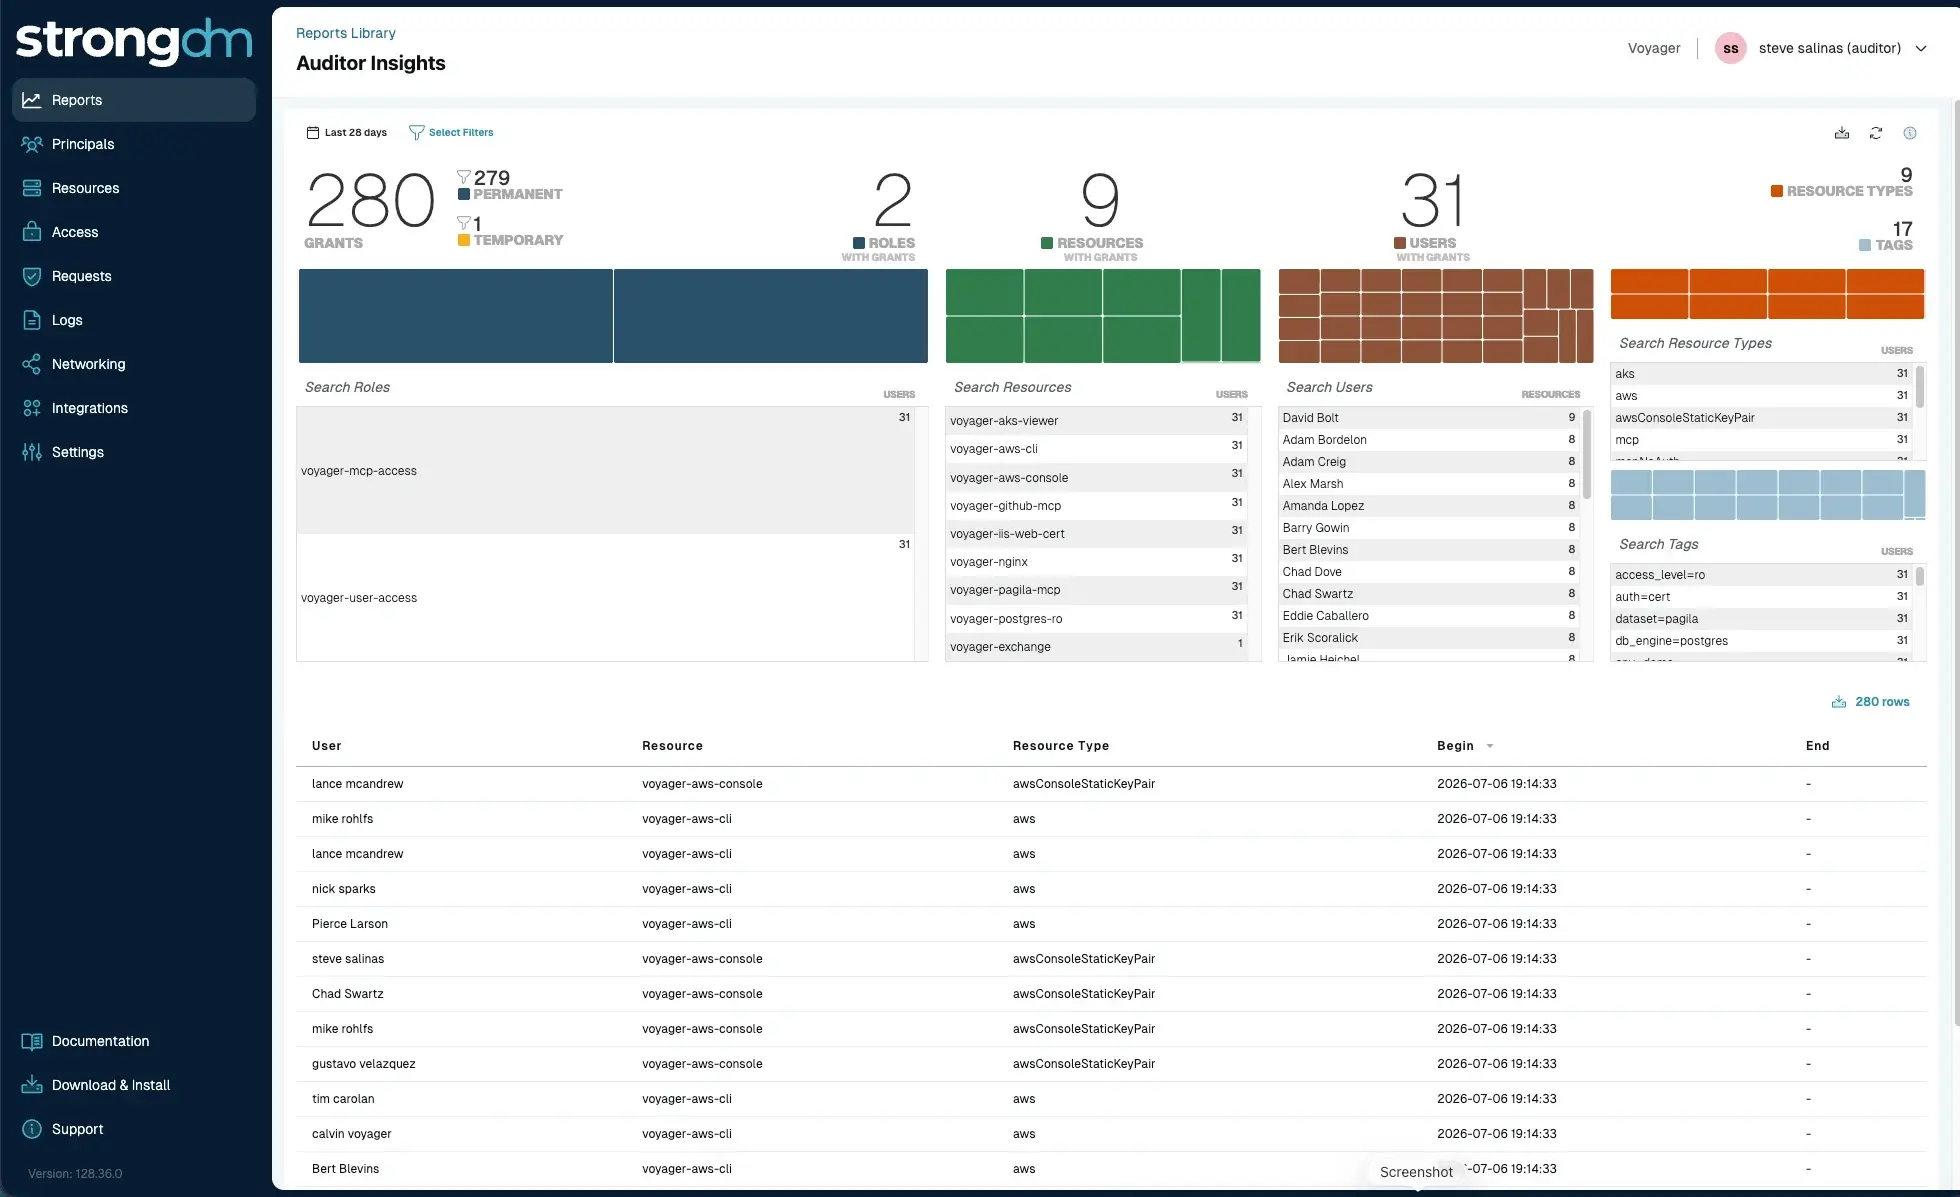Open the Principals section icon
This screenshot has width=1960, height=1197.
point(32,144)
